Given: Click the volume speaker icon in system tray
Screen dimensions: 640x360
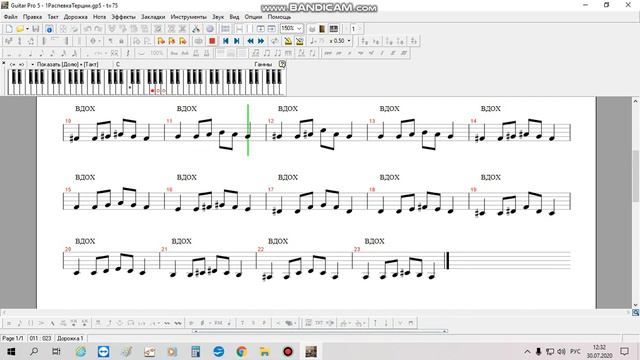Looking at the screenshot, I should [x=562, y=351].
